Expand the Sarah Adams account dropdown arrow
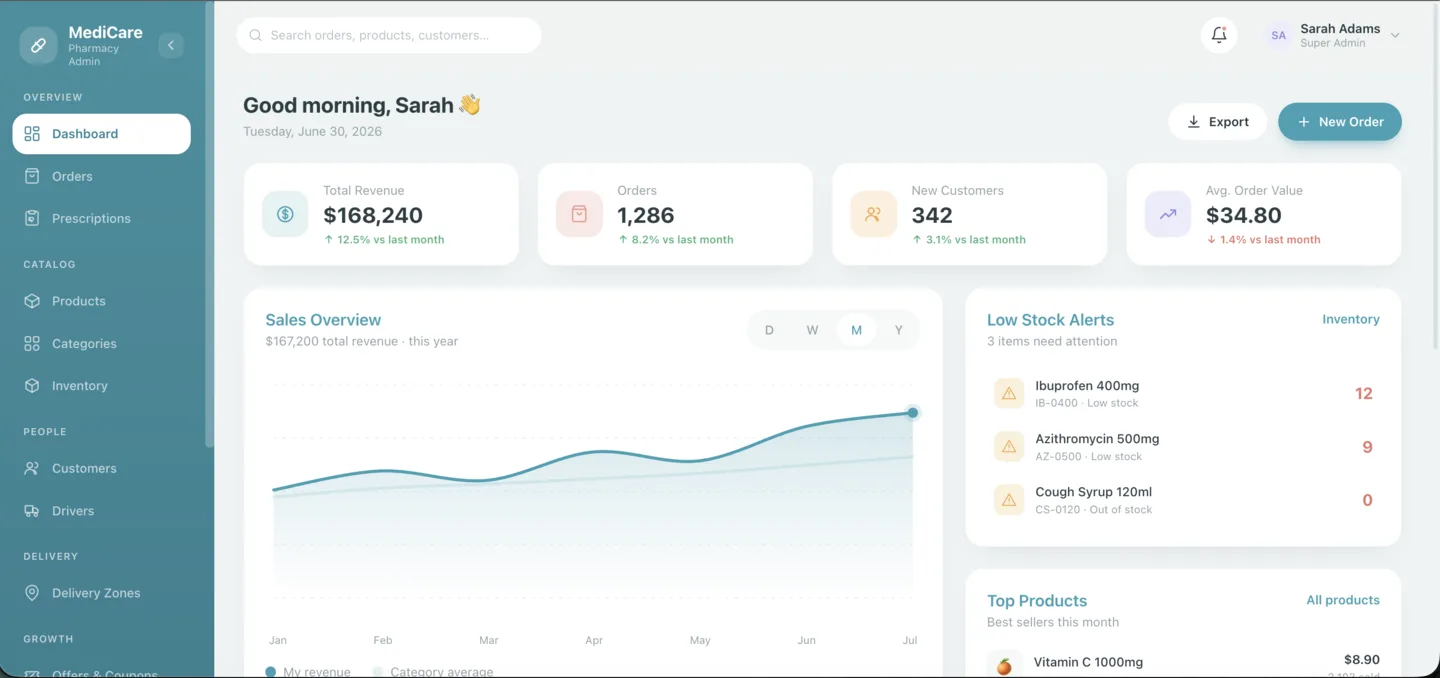 coord(1395,35)
